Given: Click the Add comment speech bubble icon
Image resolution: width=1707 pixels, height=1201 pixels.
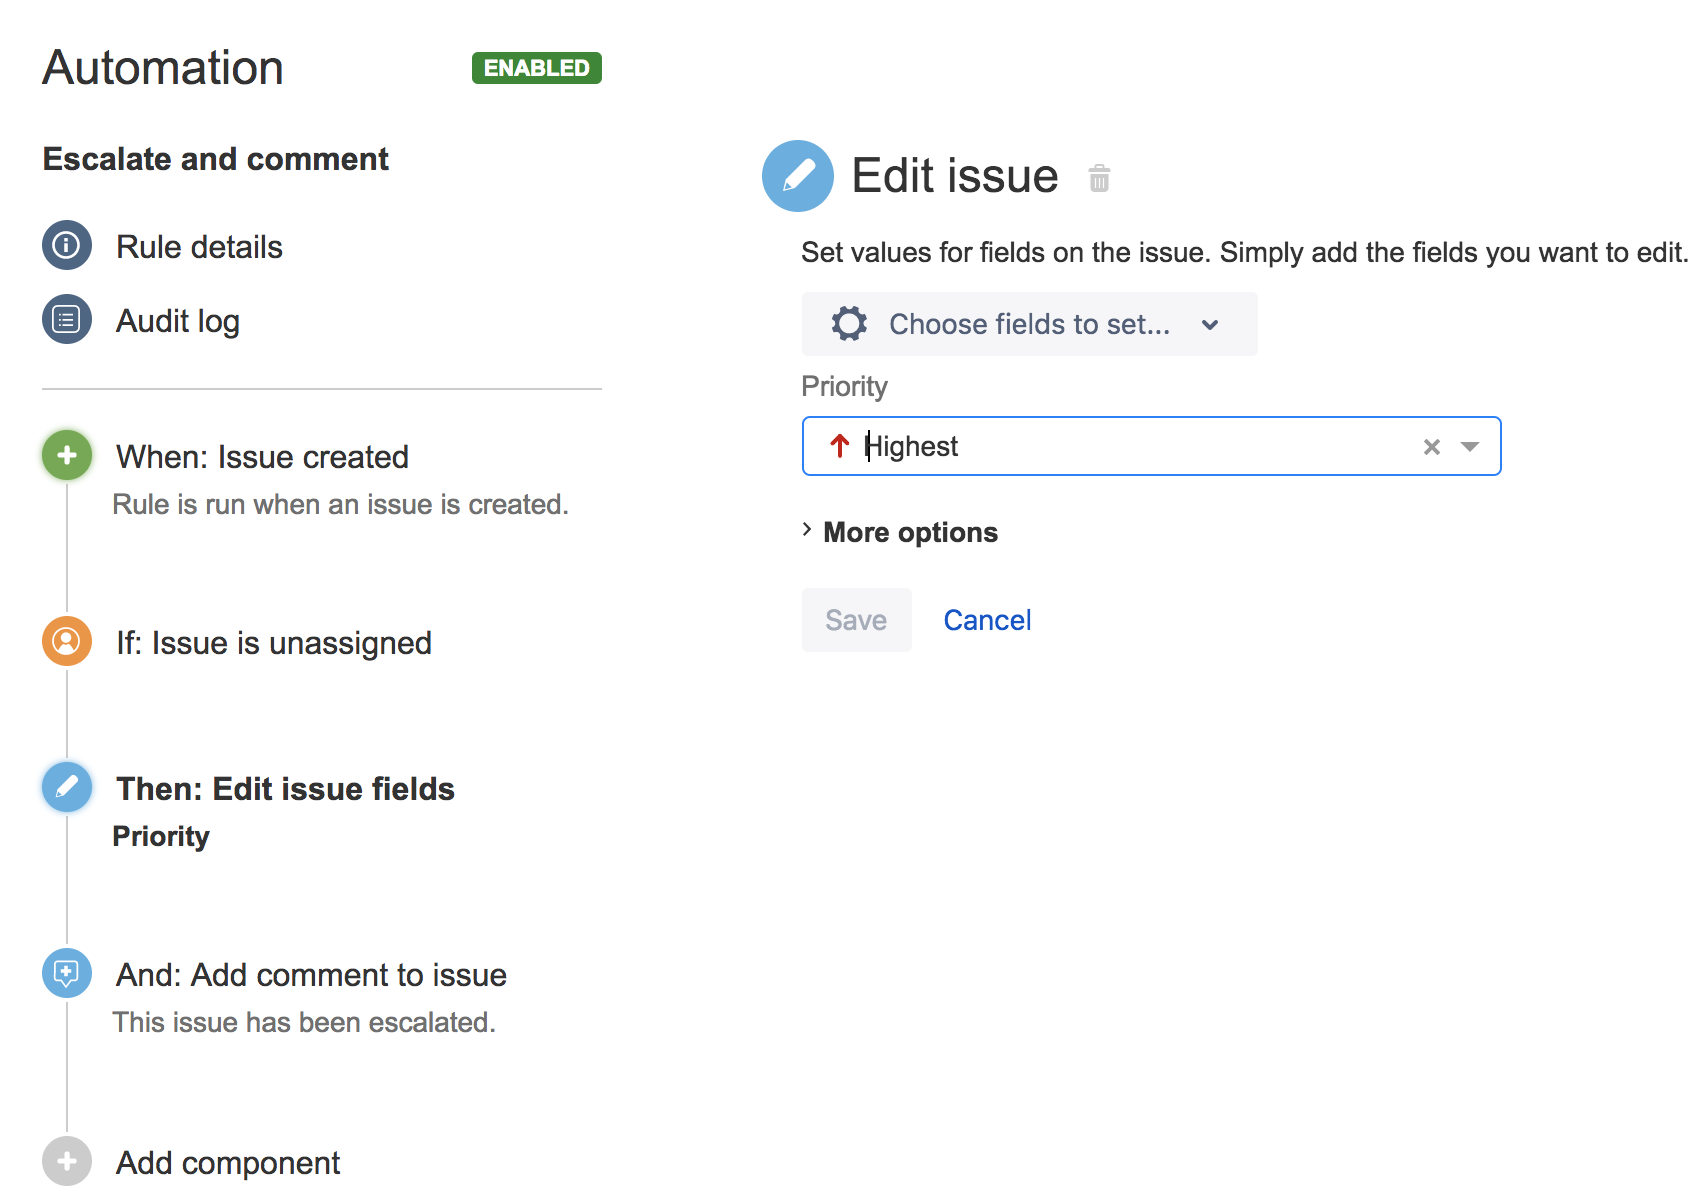Looking at the screenshot, I should point(67,973).
